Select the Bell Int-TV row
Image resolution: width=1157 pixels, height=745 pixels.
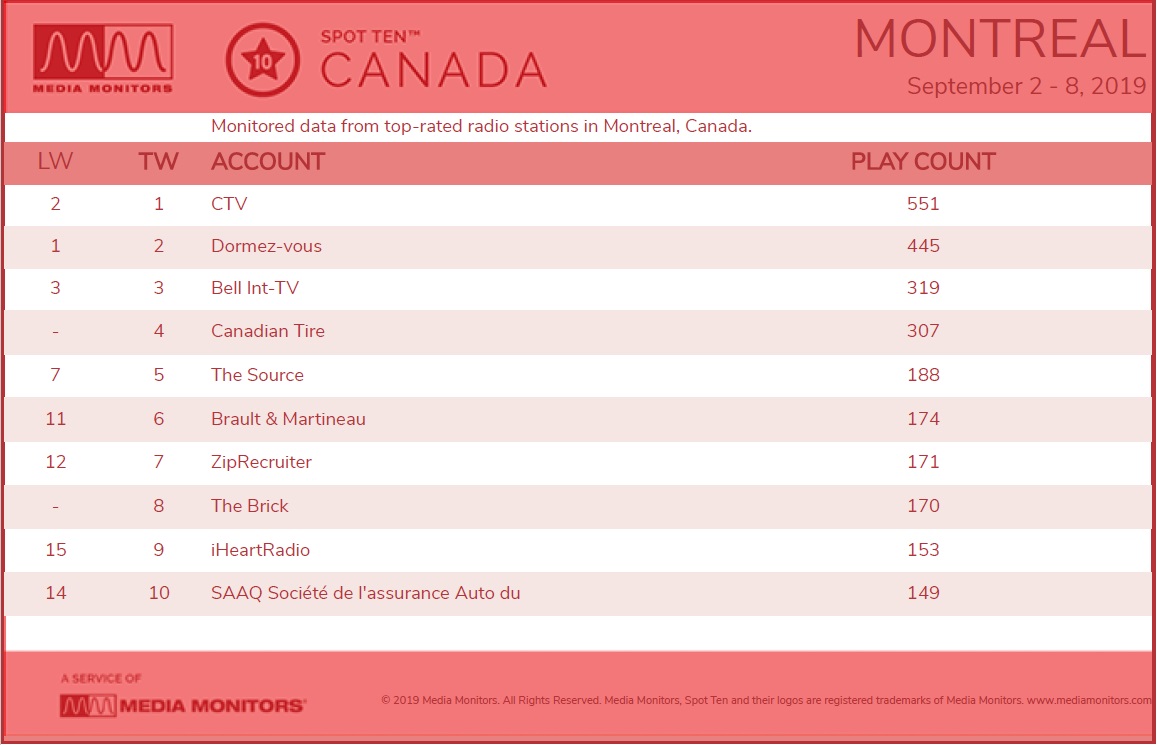pos(578,288)
